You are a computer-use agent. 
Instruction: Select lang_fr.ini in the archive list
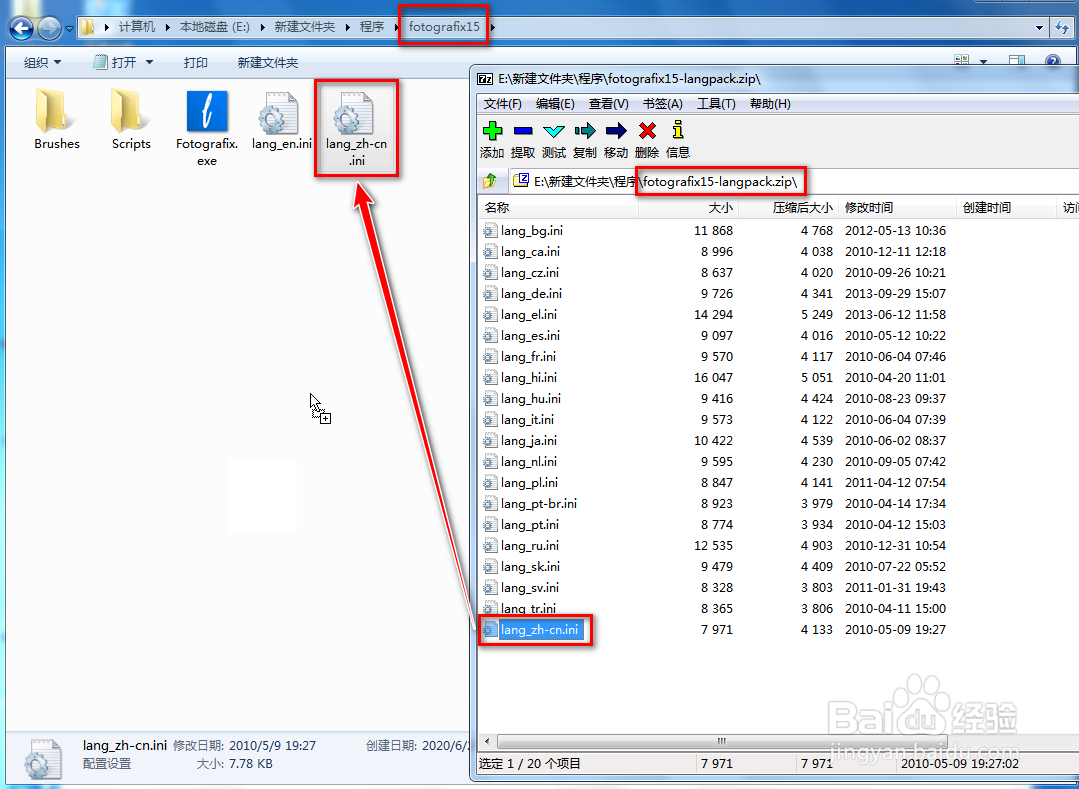[528, 356]
